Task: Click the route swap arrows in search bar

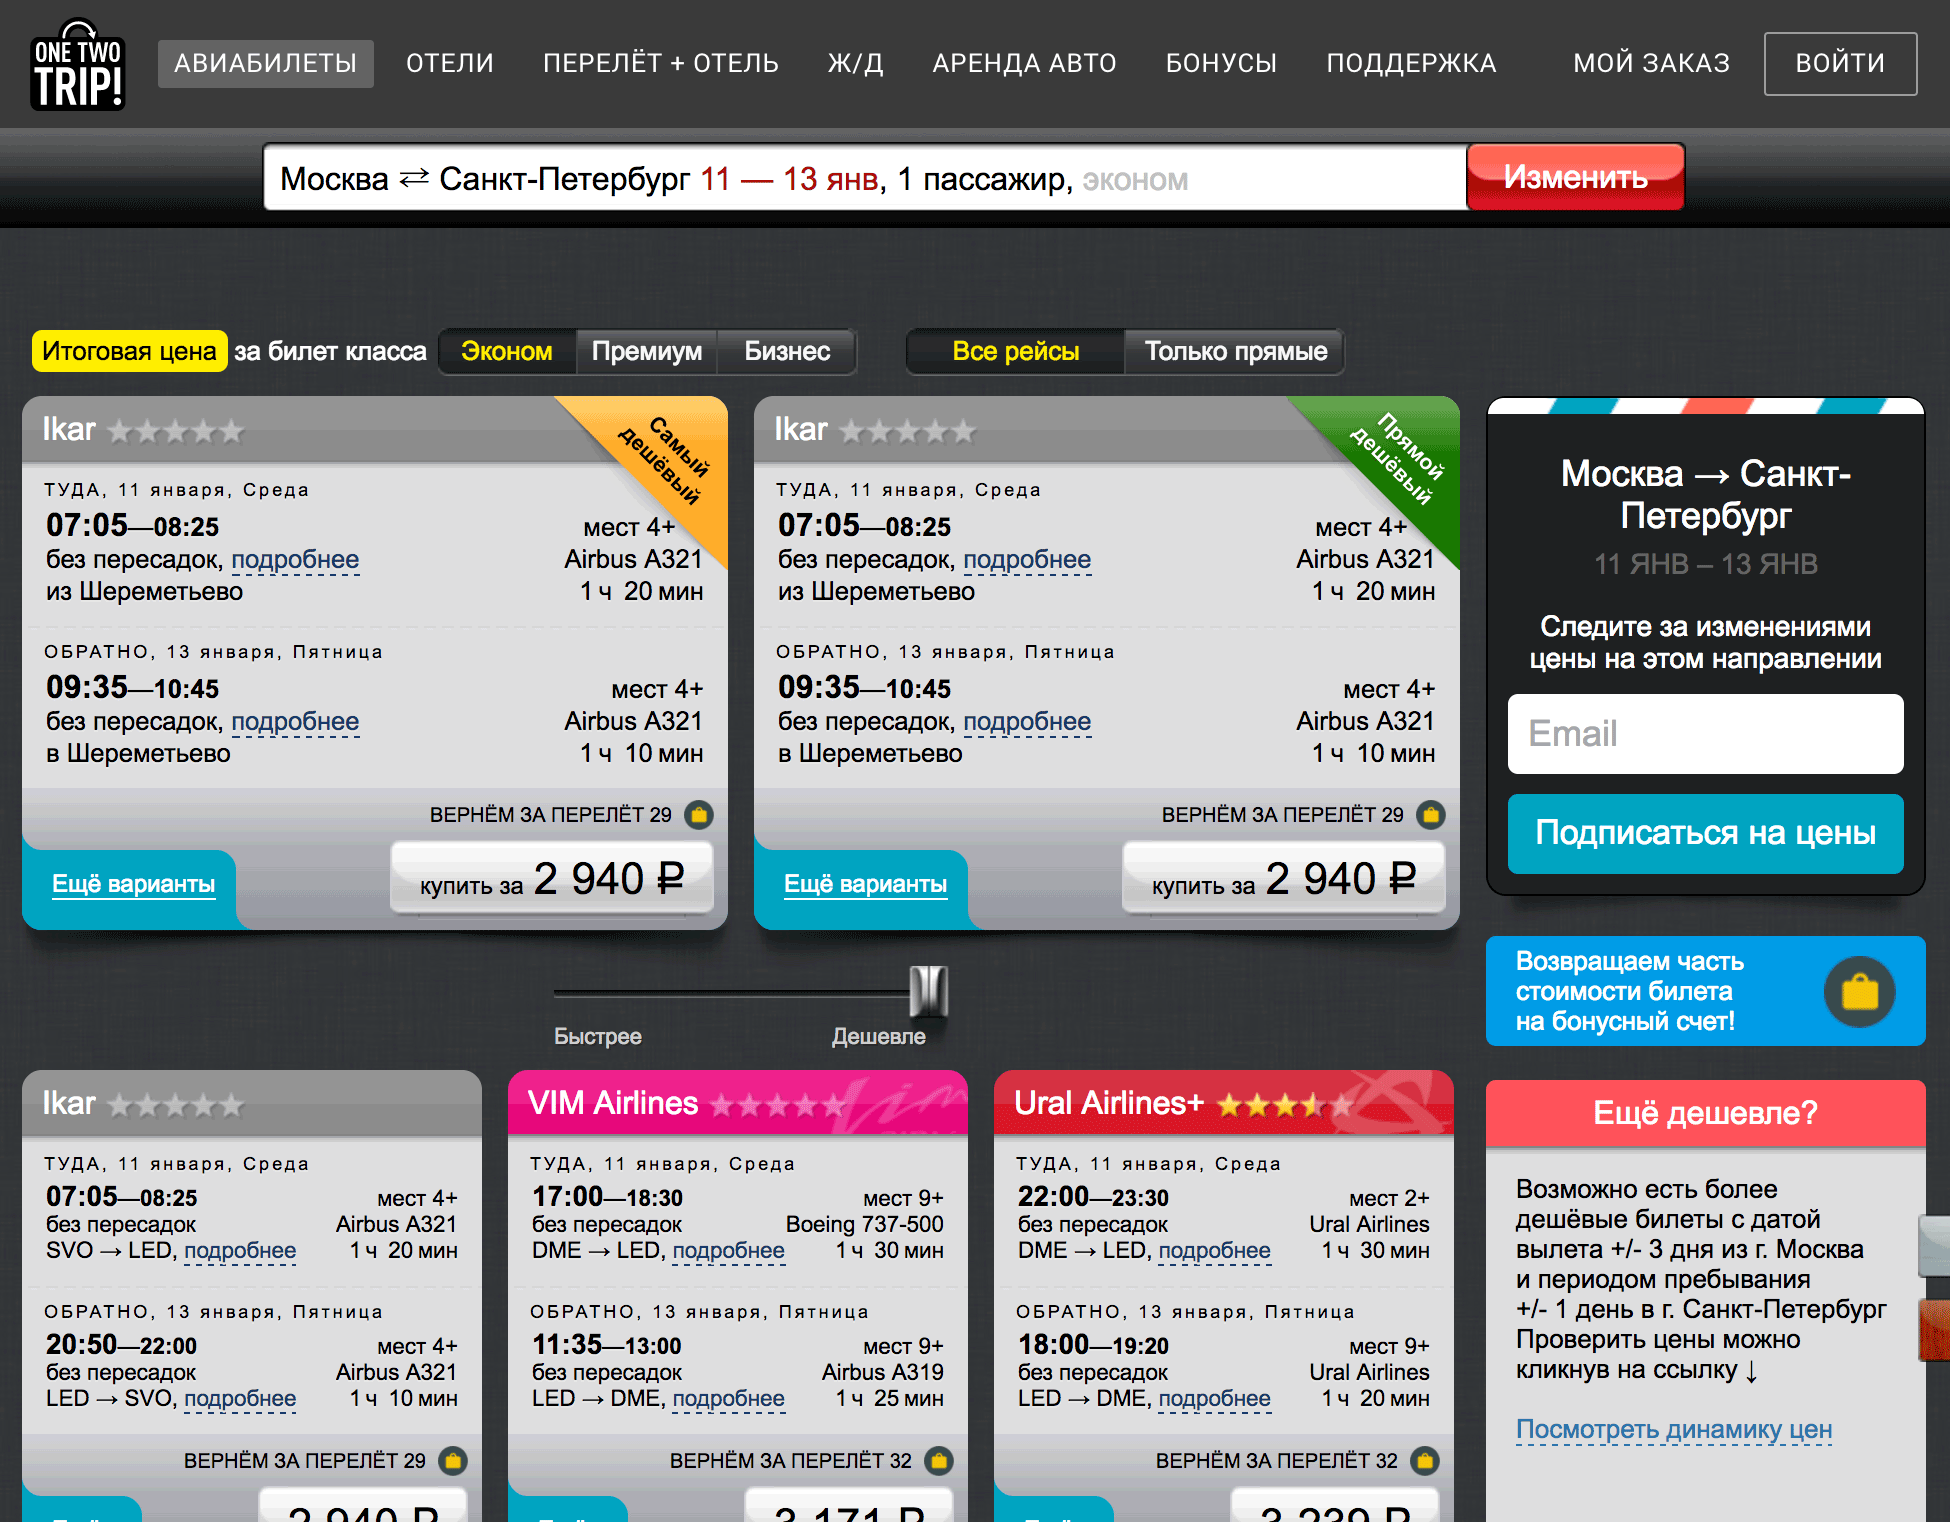Action: [x=414, y=178]
